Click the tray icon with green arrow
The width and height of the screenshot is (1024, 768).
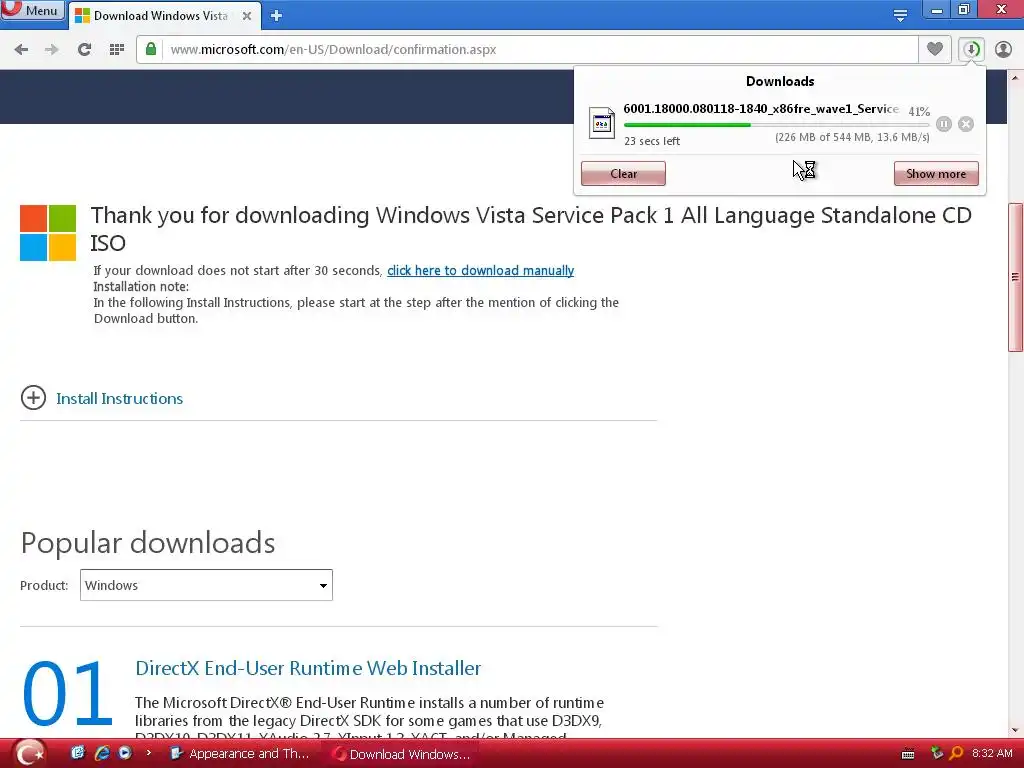(x=937, y=753)
